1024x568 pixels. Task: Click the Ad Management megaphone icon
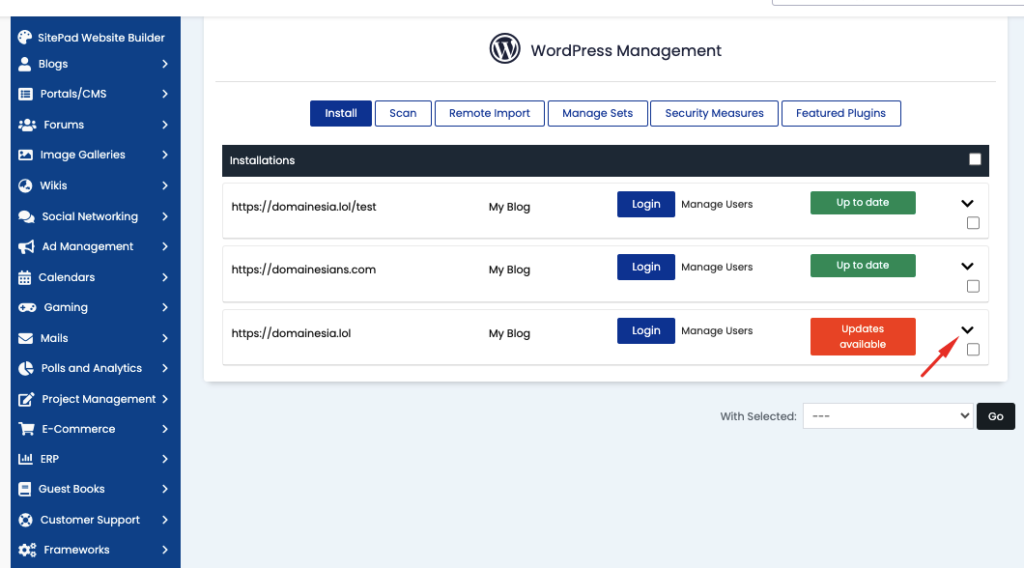coord(26,247)
